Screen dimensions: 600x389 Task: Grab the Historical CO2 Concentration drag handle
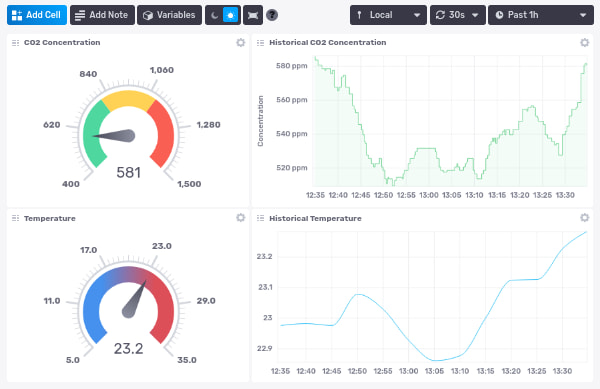261,43
